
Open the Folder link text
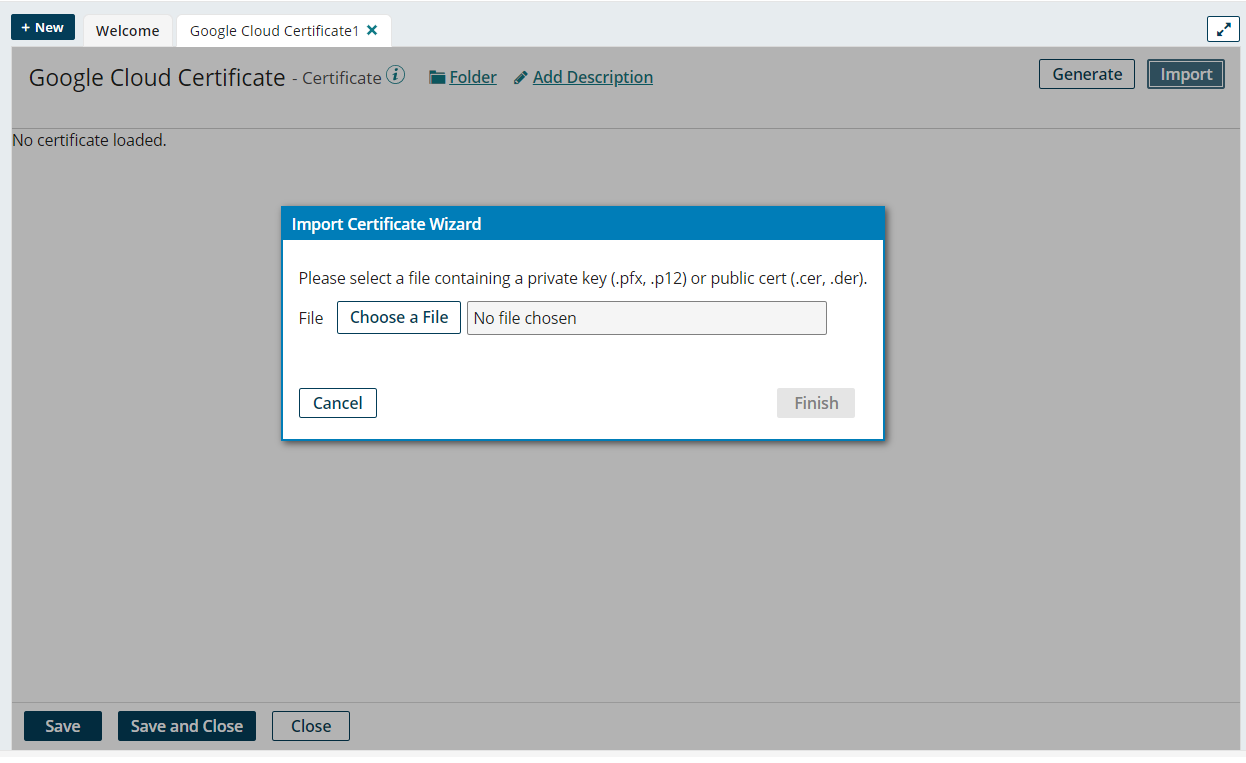pos(473,77)
